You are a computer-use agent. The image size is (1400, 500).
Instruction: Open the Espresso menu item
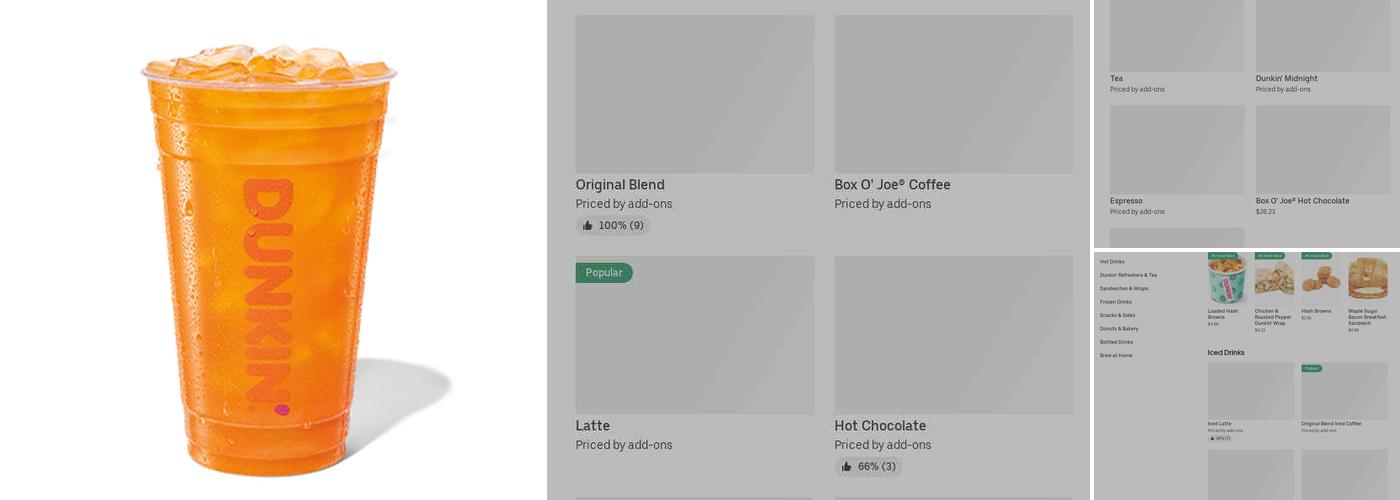tap(1126, 201)
